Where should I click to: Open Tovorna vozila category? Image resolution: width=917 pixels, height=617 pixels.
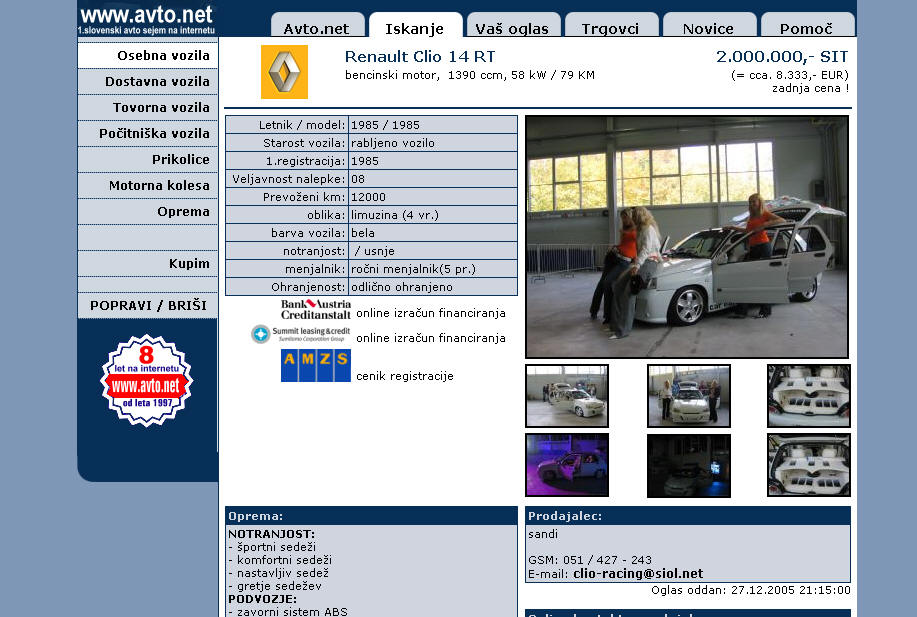(x=147, y=108)
